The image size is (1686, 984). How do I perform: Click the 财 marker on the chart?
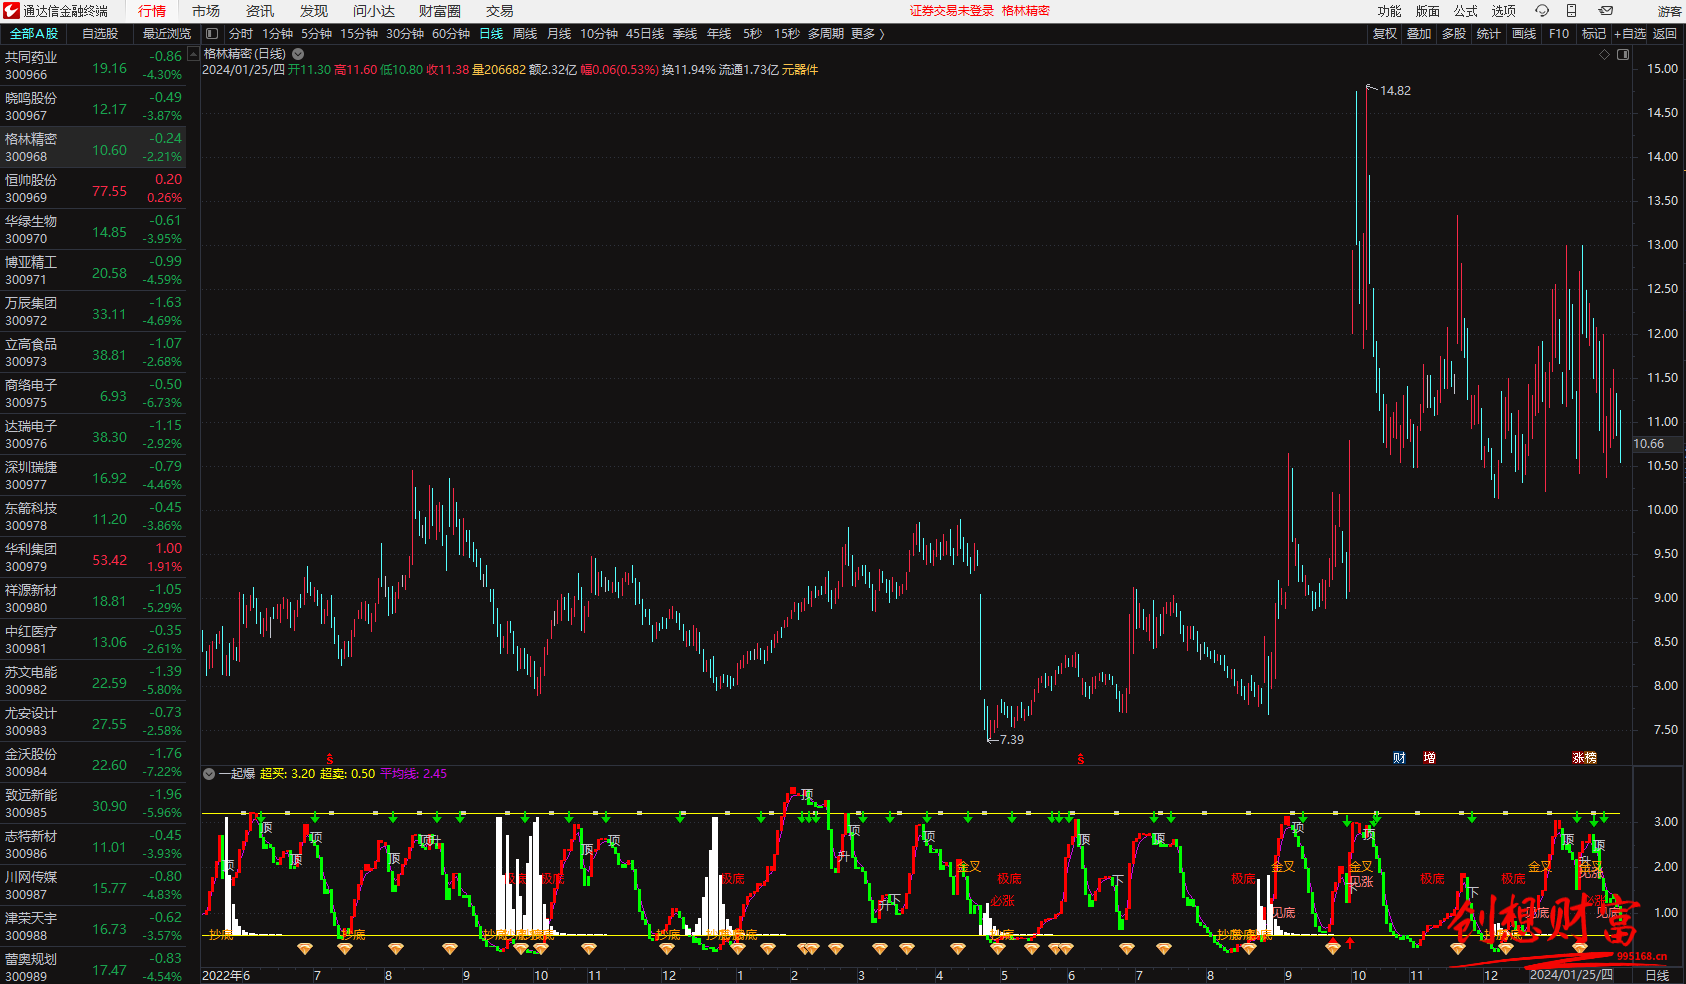pos(1399,758)
